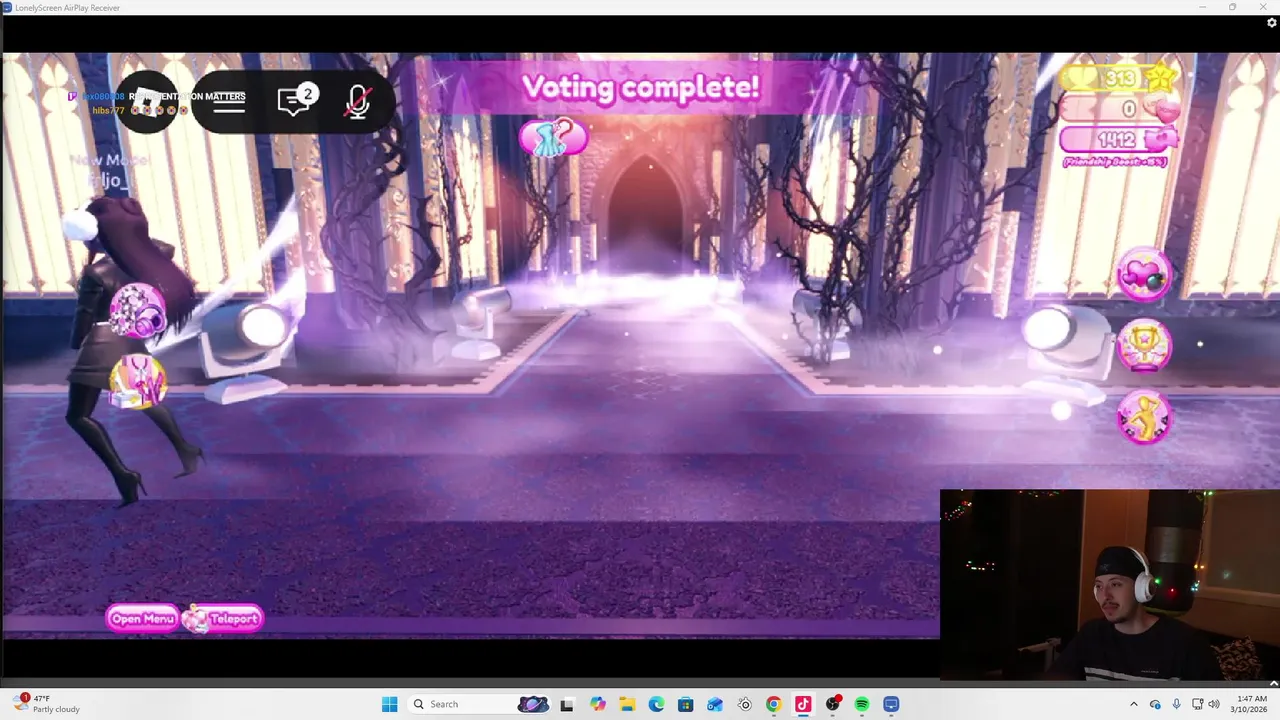Switch to LonelyScreen taskbar icon

(891, 704)
